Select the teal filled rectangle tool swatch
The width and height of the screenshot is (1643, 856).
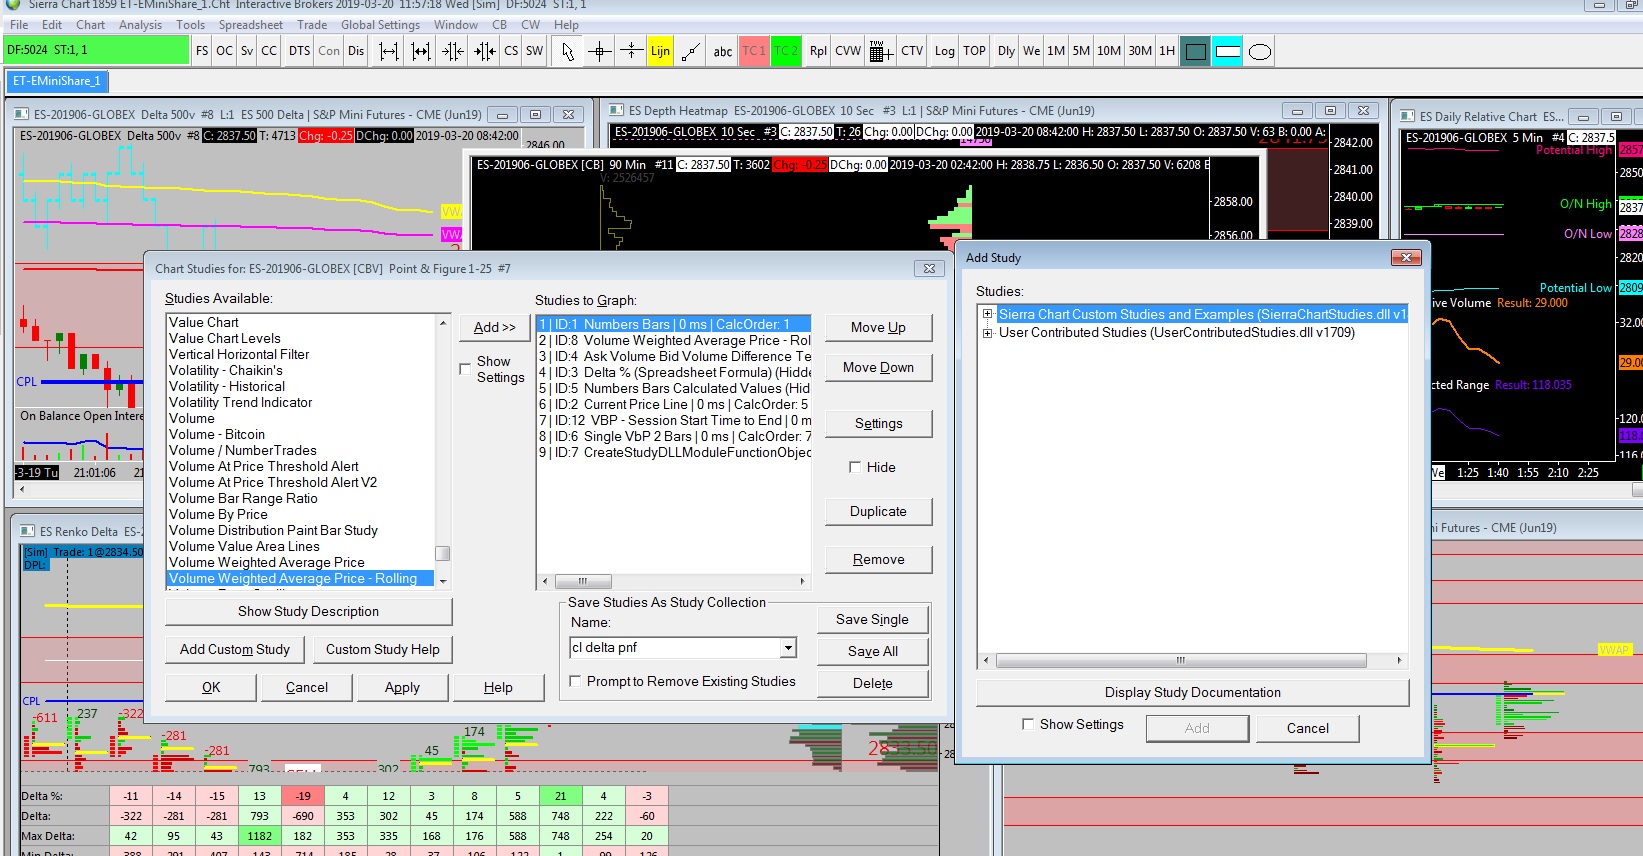1195,51
